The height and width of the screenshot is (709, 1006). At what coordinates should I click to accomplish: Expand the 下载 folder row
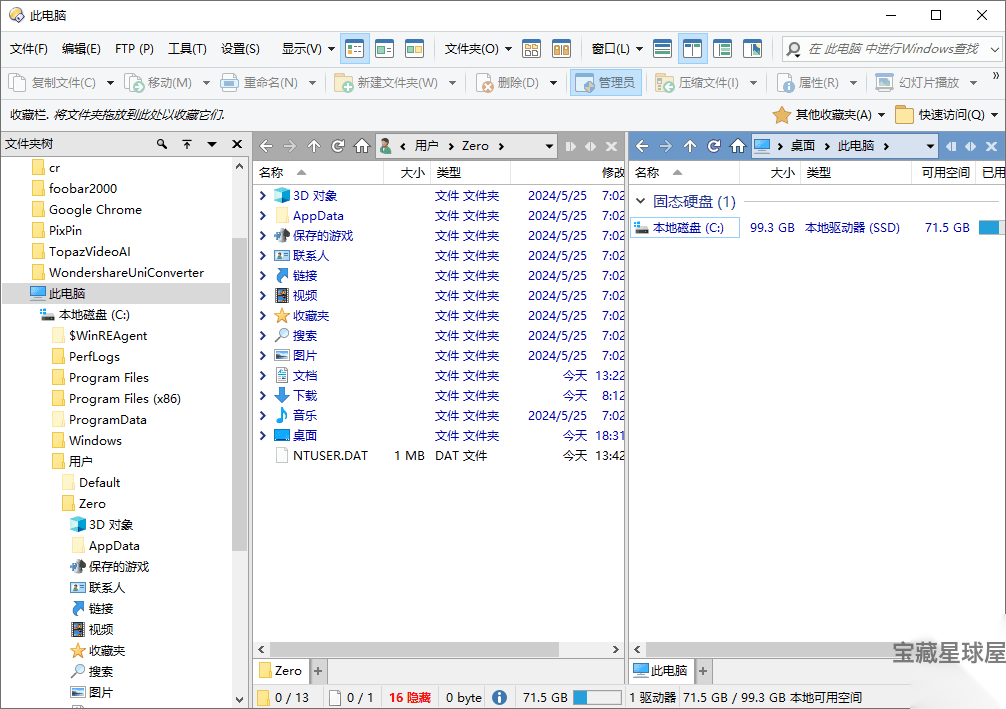pyautogui.click(x=263, y=395)
